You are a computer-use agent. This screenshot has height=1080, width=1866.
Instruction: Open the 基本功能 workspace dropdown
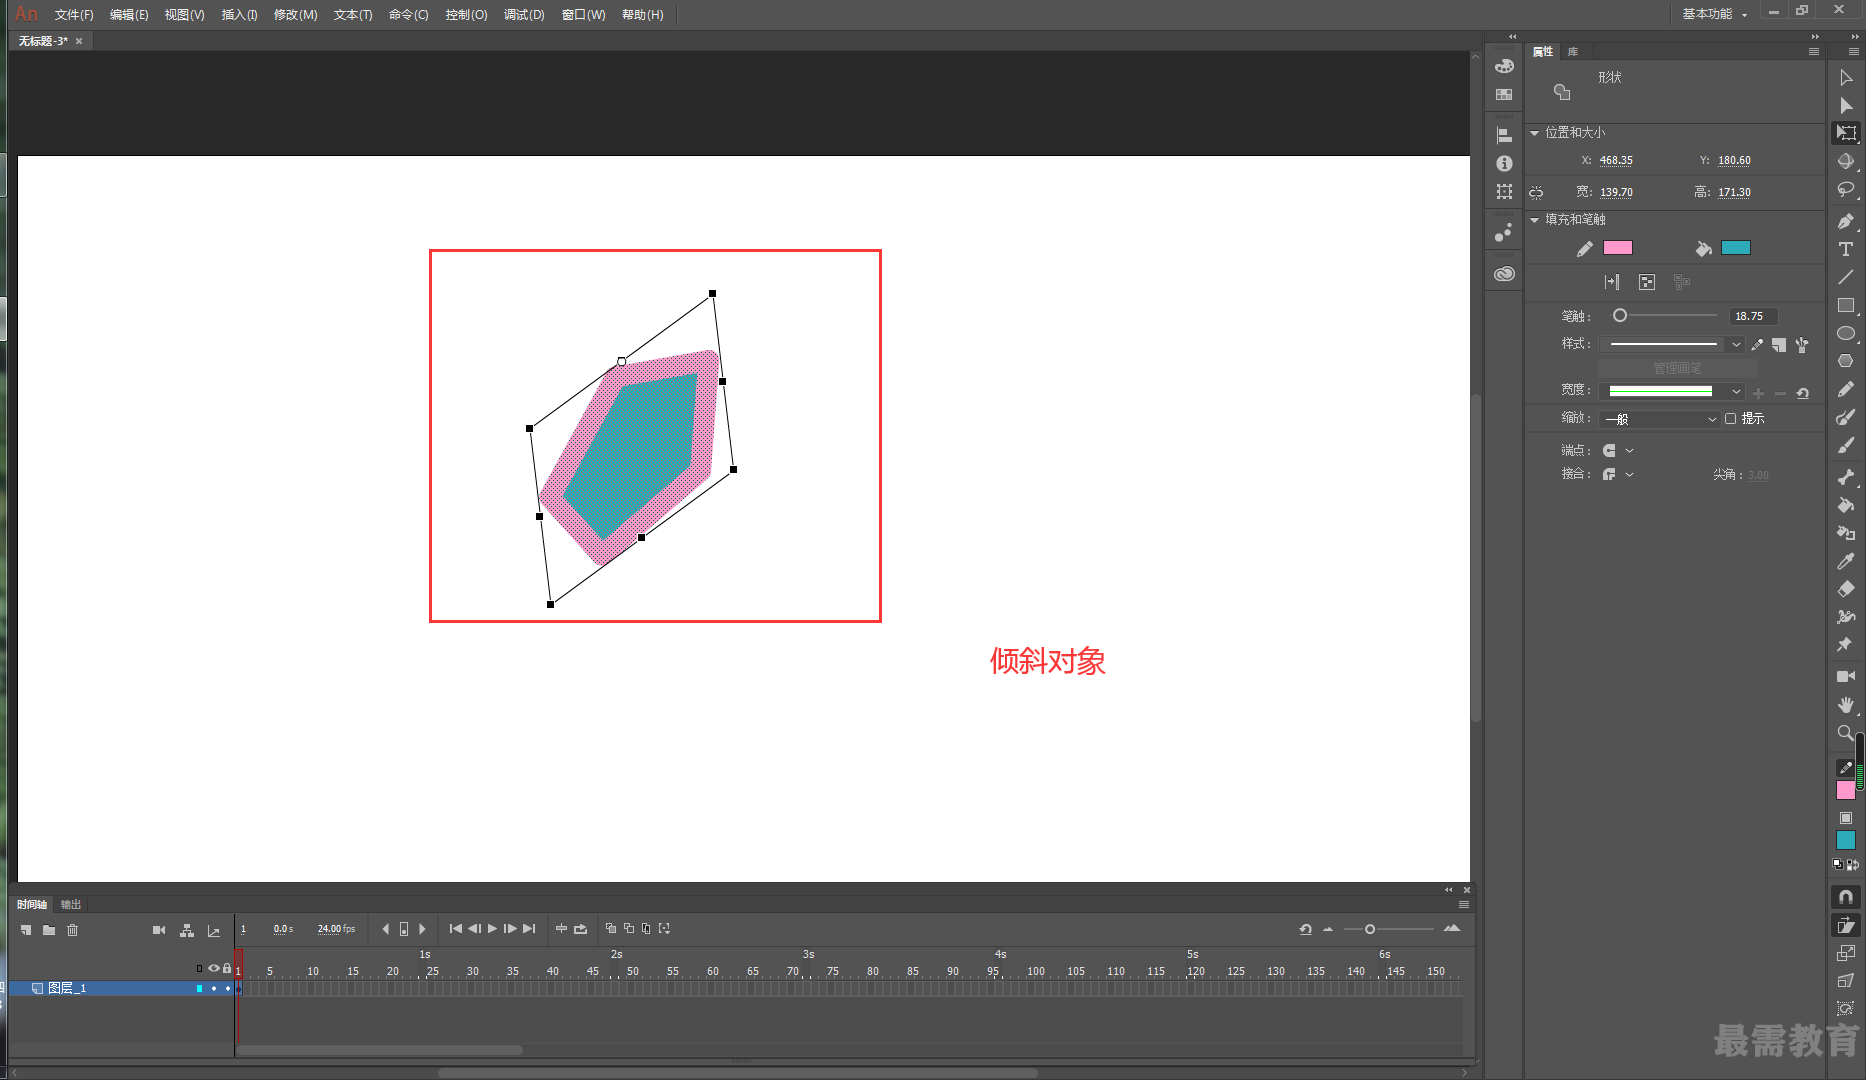tap(1714, 14)
